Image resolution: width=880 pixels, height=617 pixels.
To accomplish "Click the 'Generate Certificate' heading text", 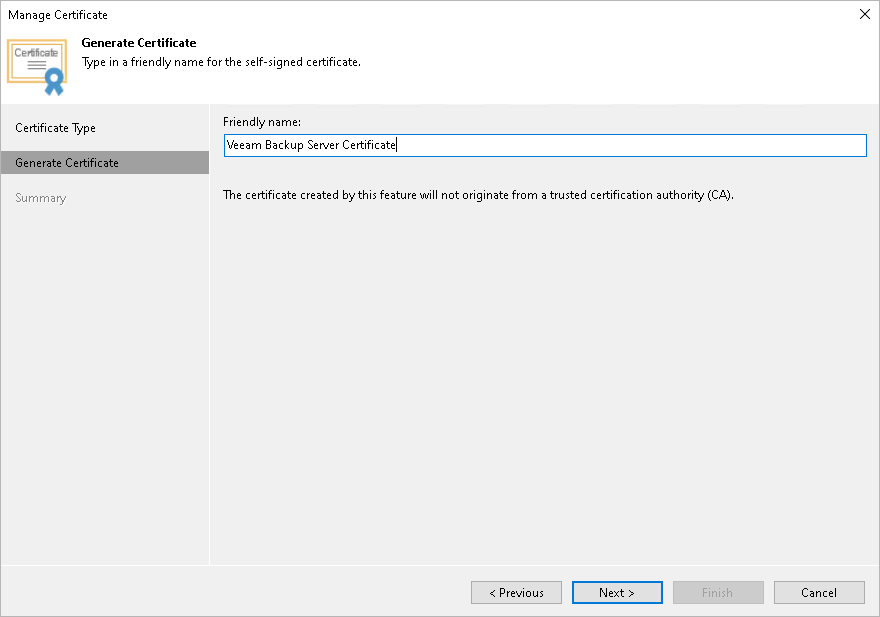I will (139, 43).
